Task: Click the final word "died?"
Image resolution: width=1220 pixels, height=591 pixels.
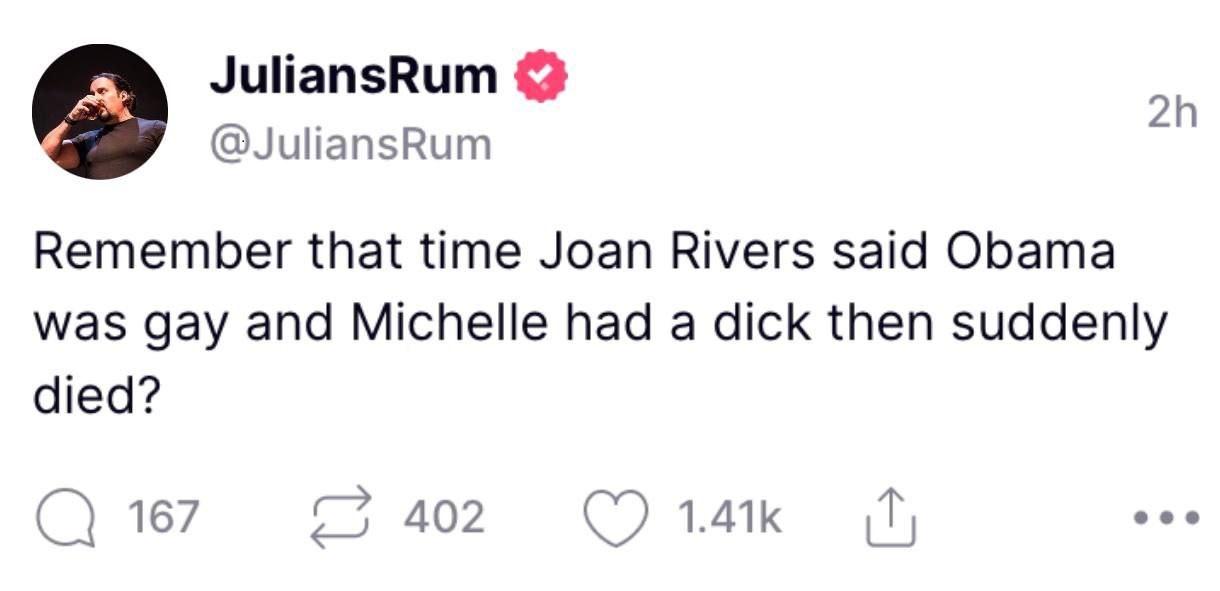Action: tap(97, 397)
